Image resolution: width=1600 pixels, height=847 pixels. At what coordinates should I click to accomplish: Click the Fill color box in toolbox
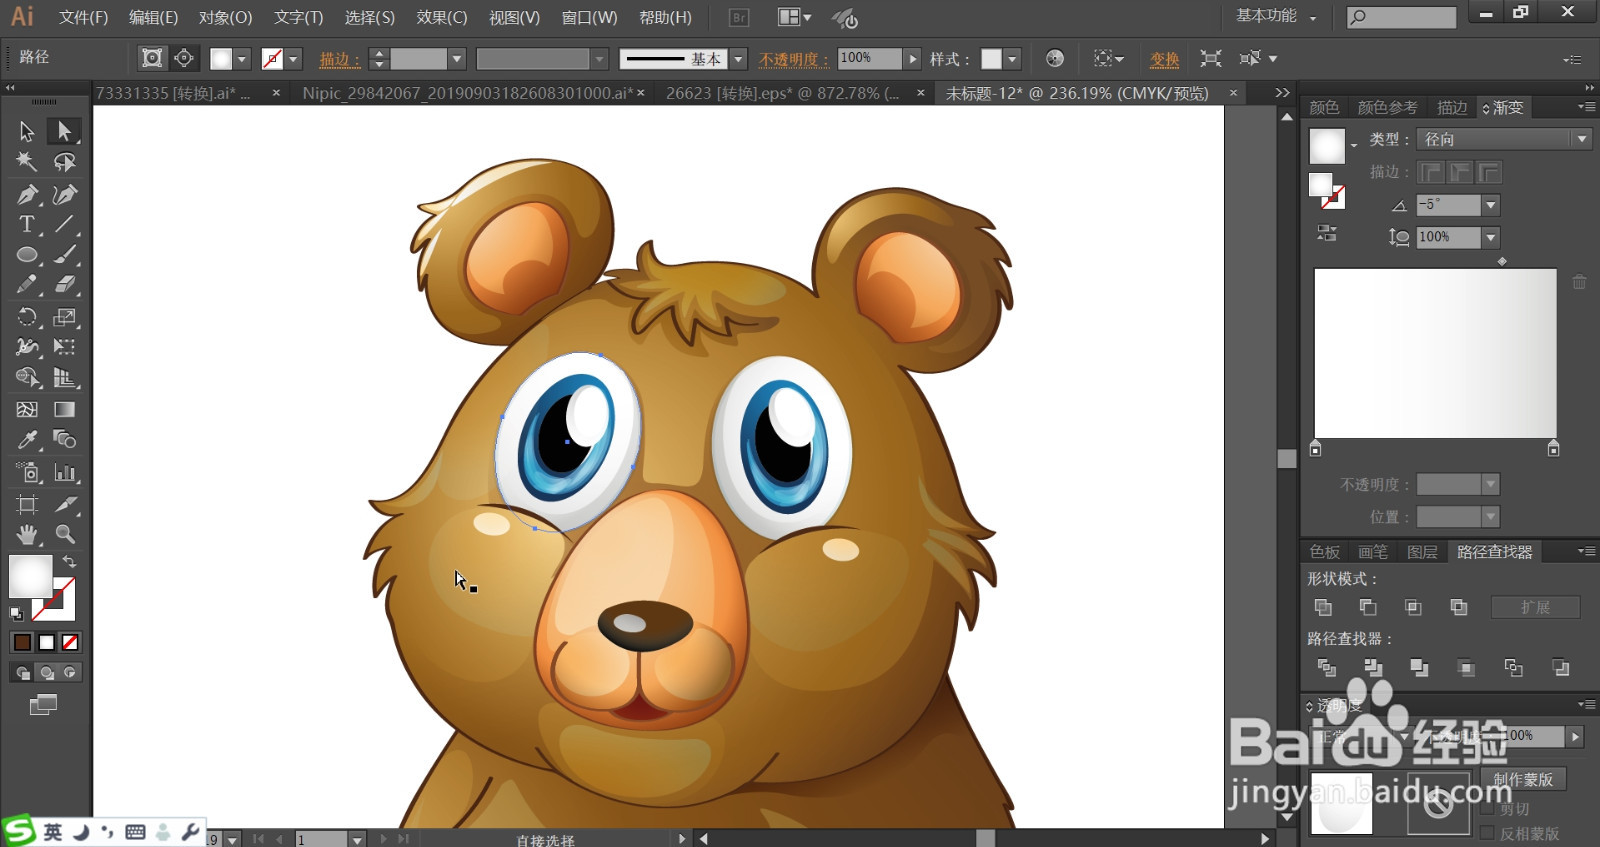pyautogui.click(x=30, y=577)
